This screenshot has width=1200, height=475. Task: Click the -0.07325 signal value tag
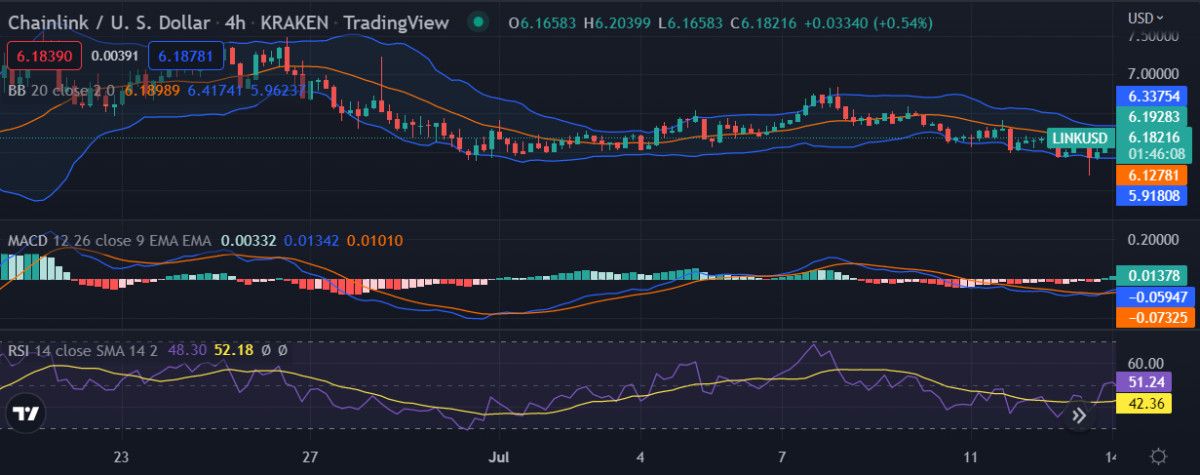click(x=1154, y=317)
